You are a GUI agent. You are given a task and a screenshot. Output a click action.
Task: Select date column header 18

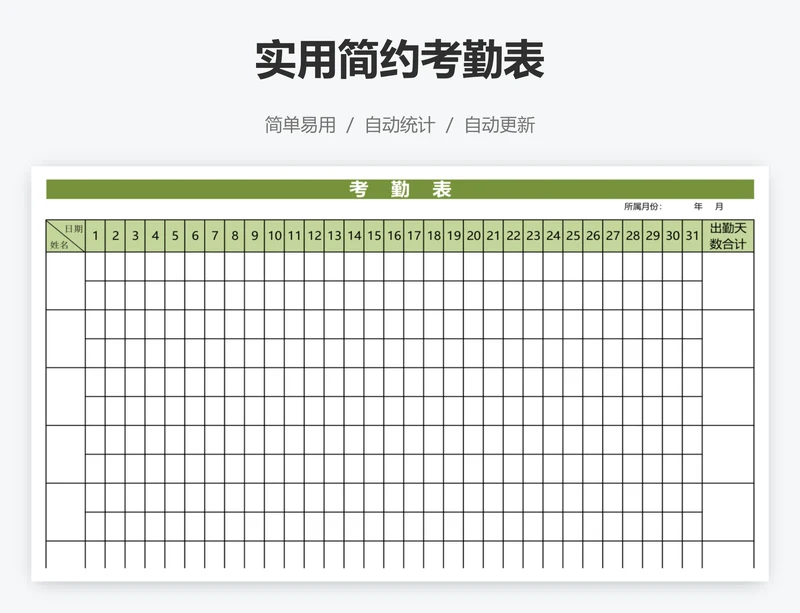pyautogui.click(x=433, y=236)
